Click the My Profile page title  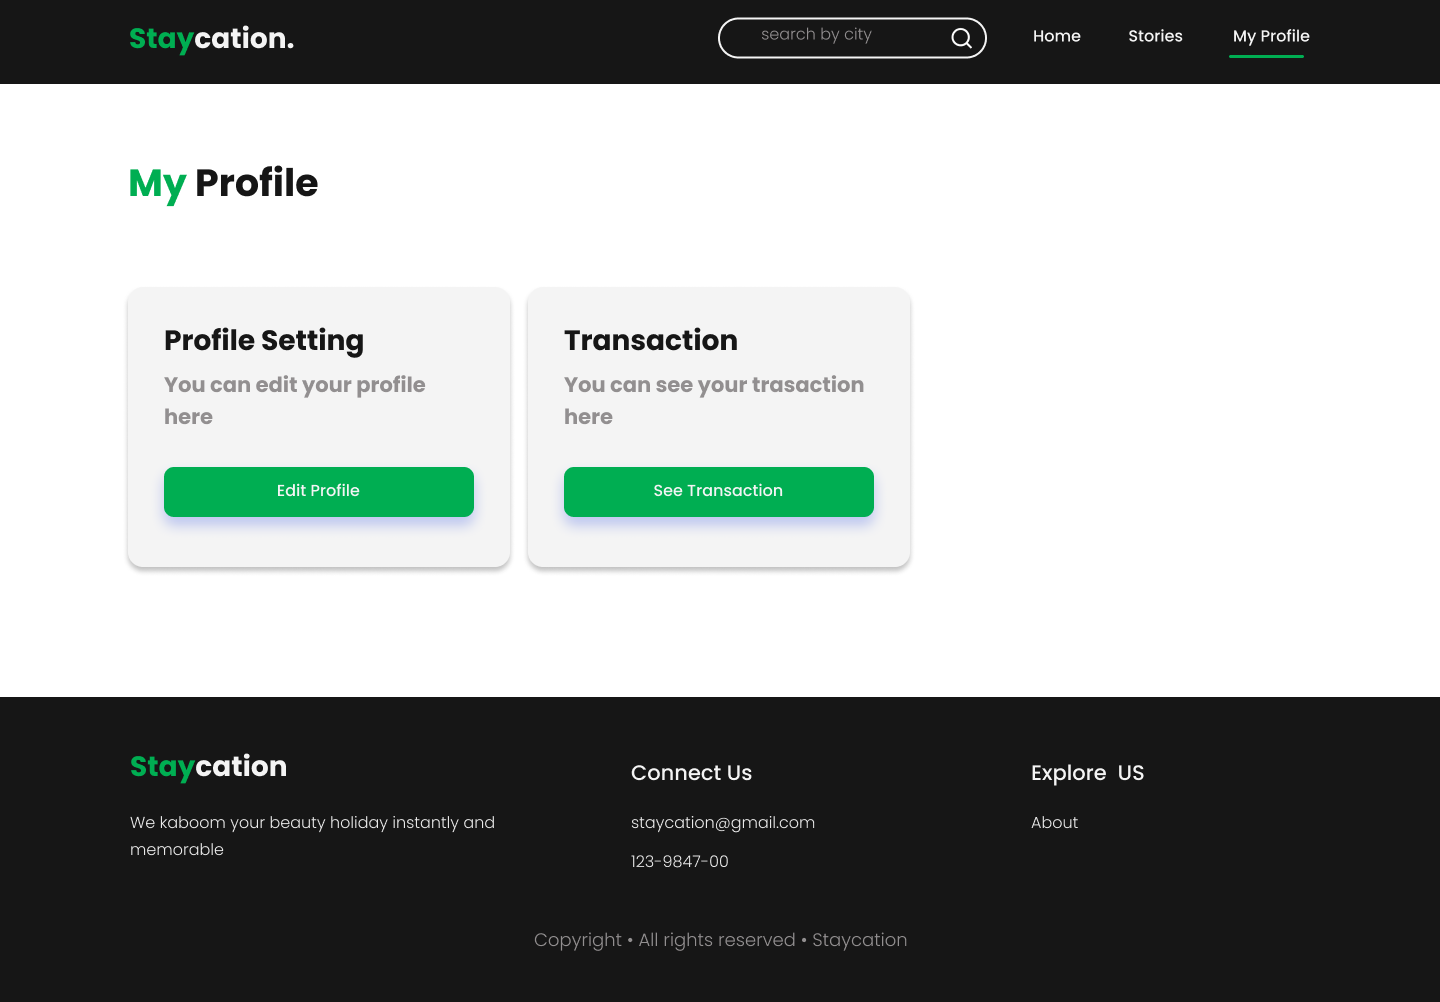tap(223, 184)
